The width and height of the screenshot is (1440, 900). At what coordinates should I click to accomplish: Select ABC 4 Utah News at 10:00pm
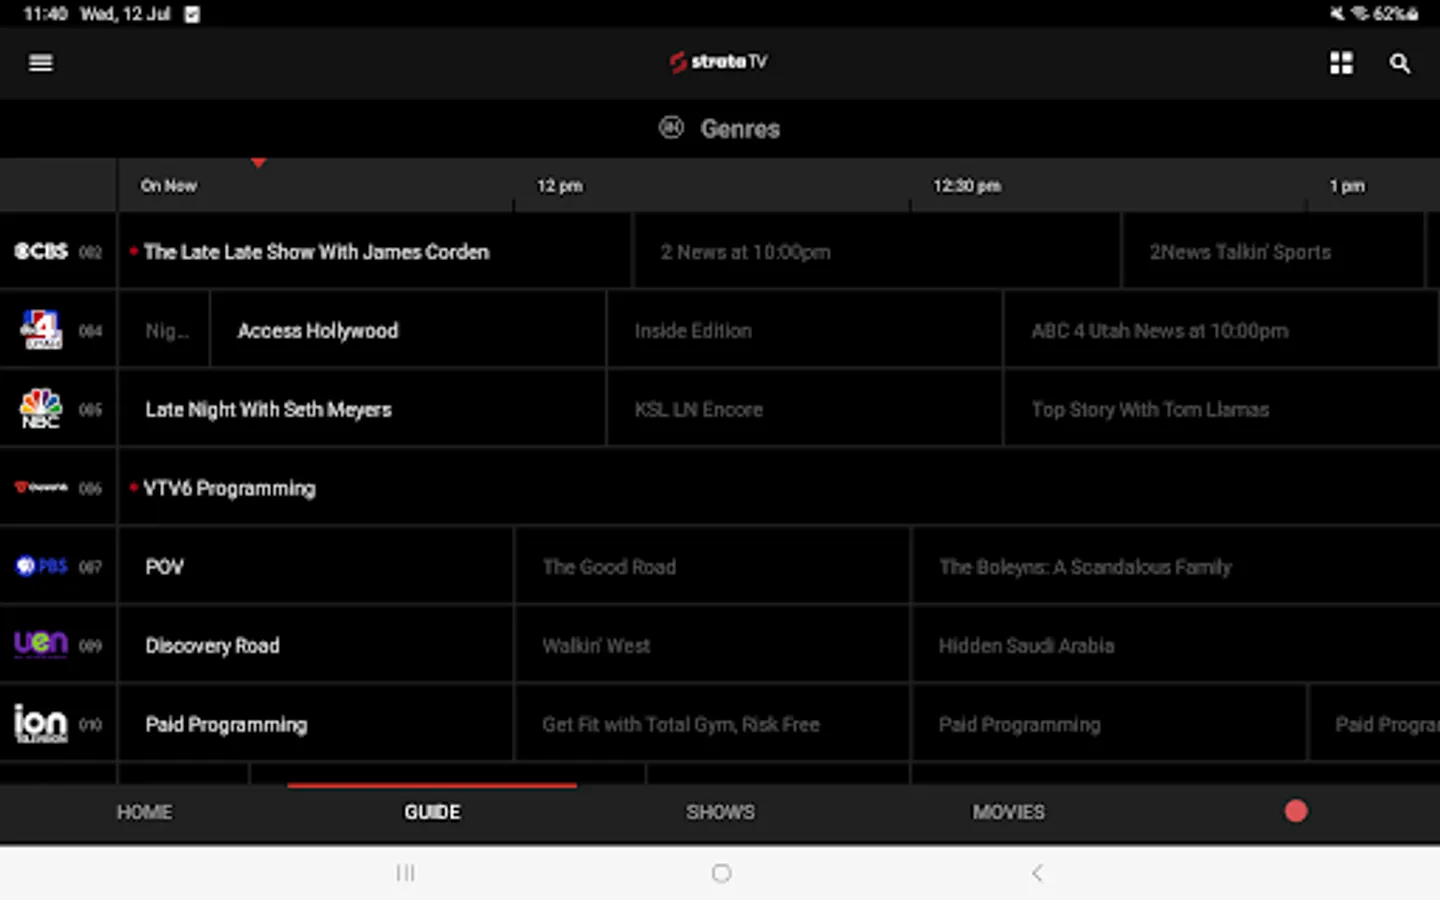(1222, 330)
